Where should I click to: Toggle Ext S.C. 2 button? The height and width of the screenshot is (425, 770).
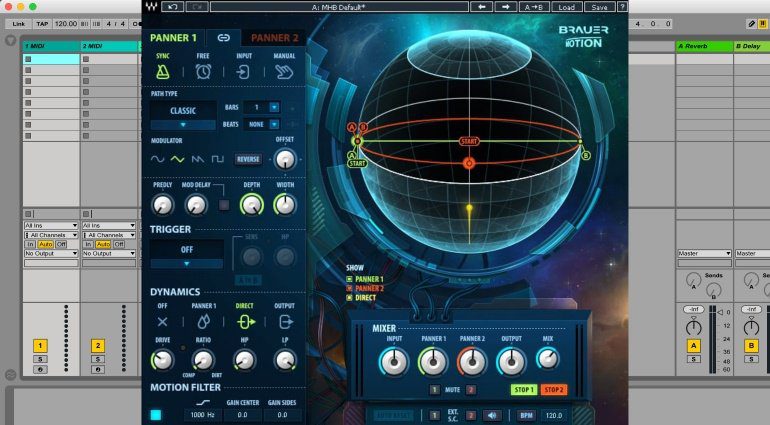pos(470,415)
